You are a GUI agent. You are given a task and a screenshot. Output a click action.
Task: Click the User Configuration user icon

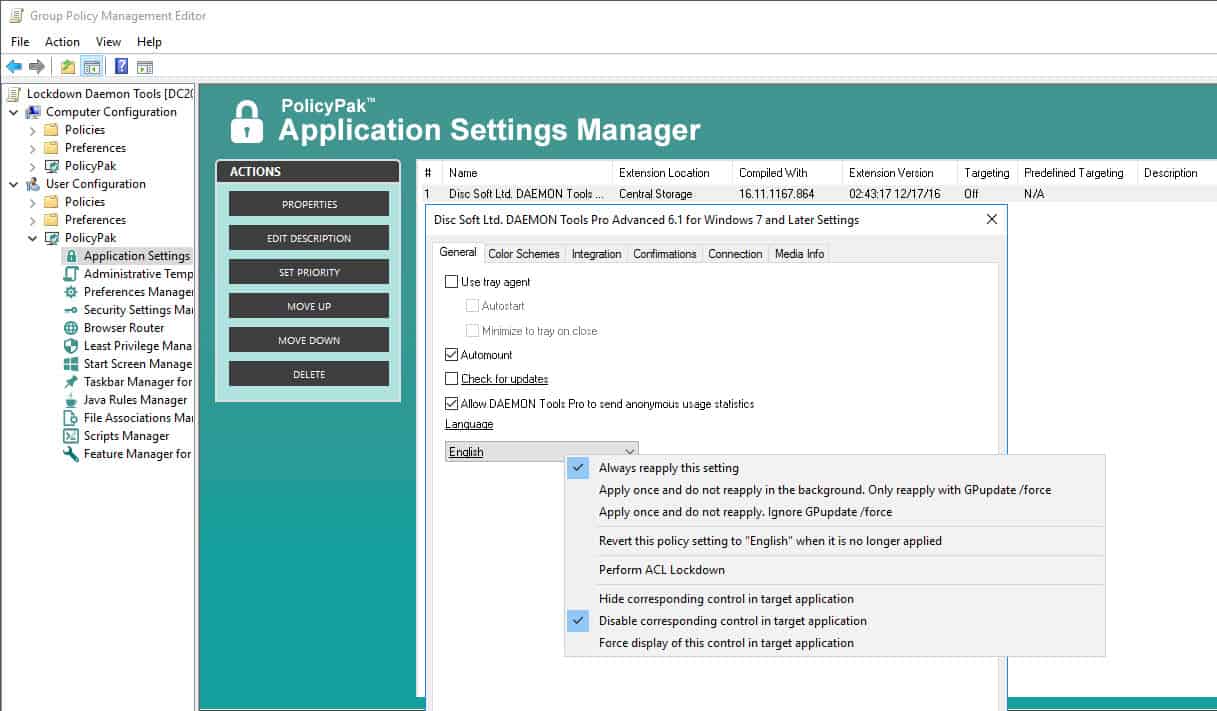click(x=33, y=184)
